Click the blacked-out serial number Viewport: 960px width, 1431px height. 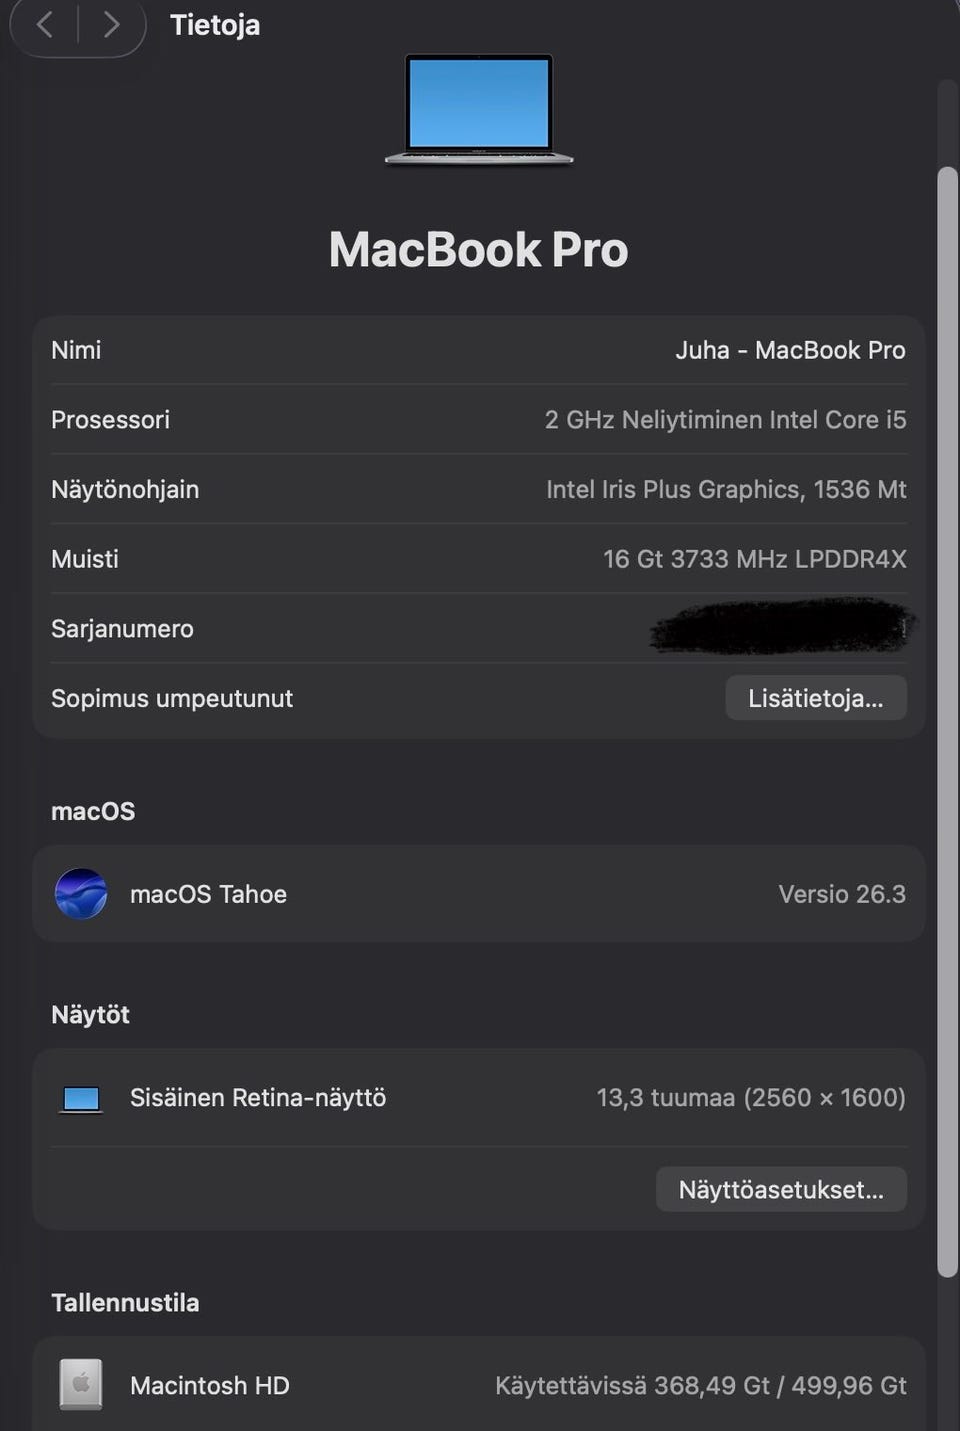click(x=780, y=627)
